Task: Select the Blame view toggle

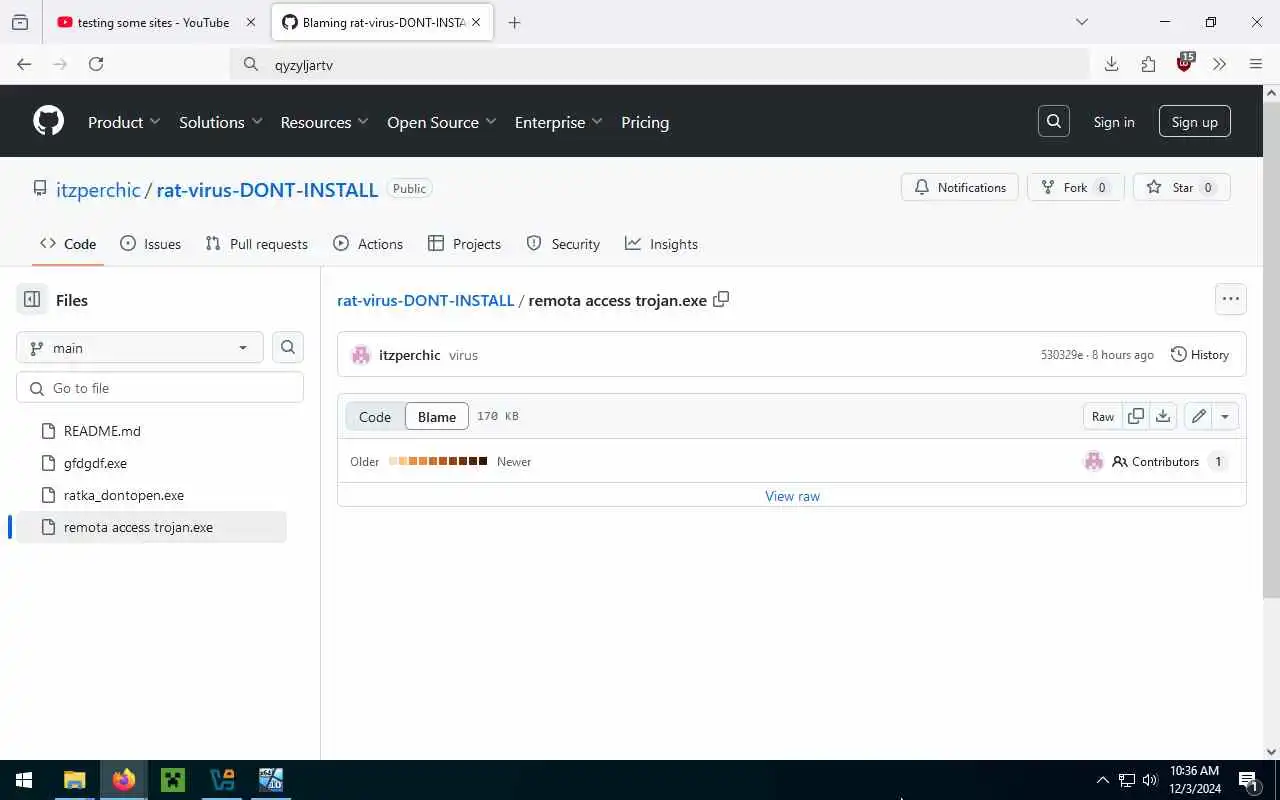Action: 437,417
